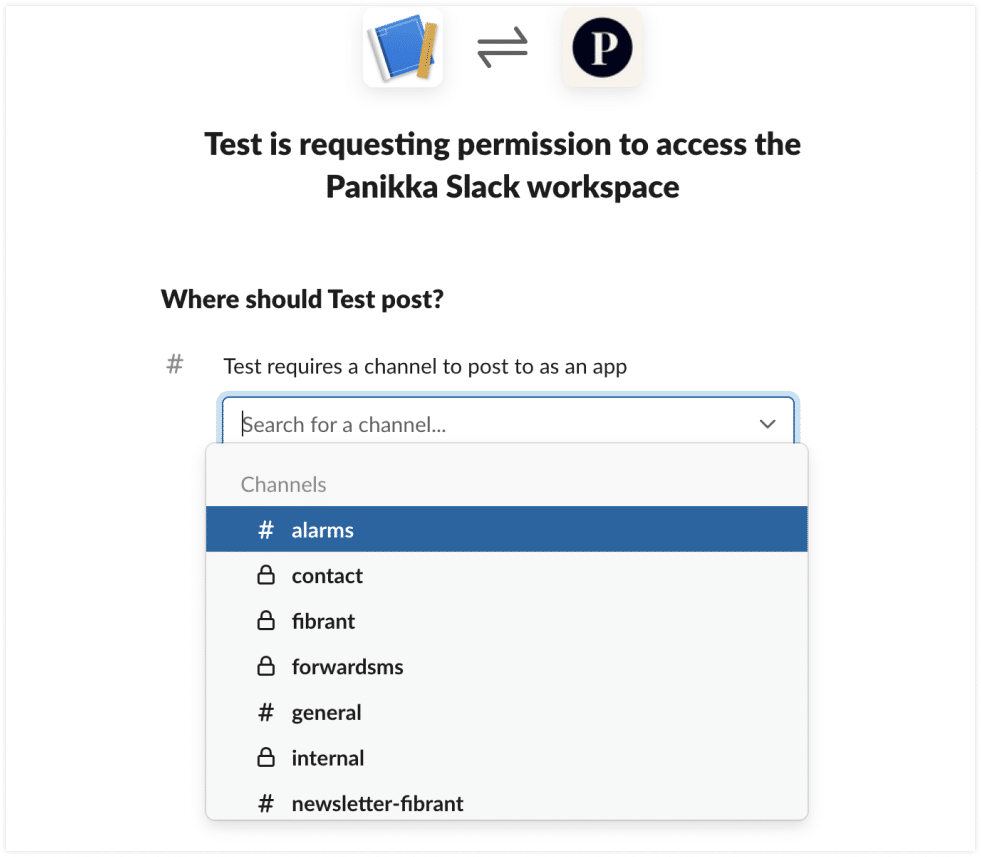The height and width of the screenshot is (857, 981).
Task: Click the lock icon beside internal
Action: point(266,758)
